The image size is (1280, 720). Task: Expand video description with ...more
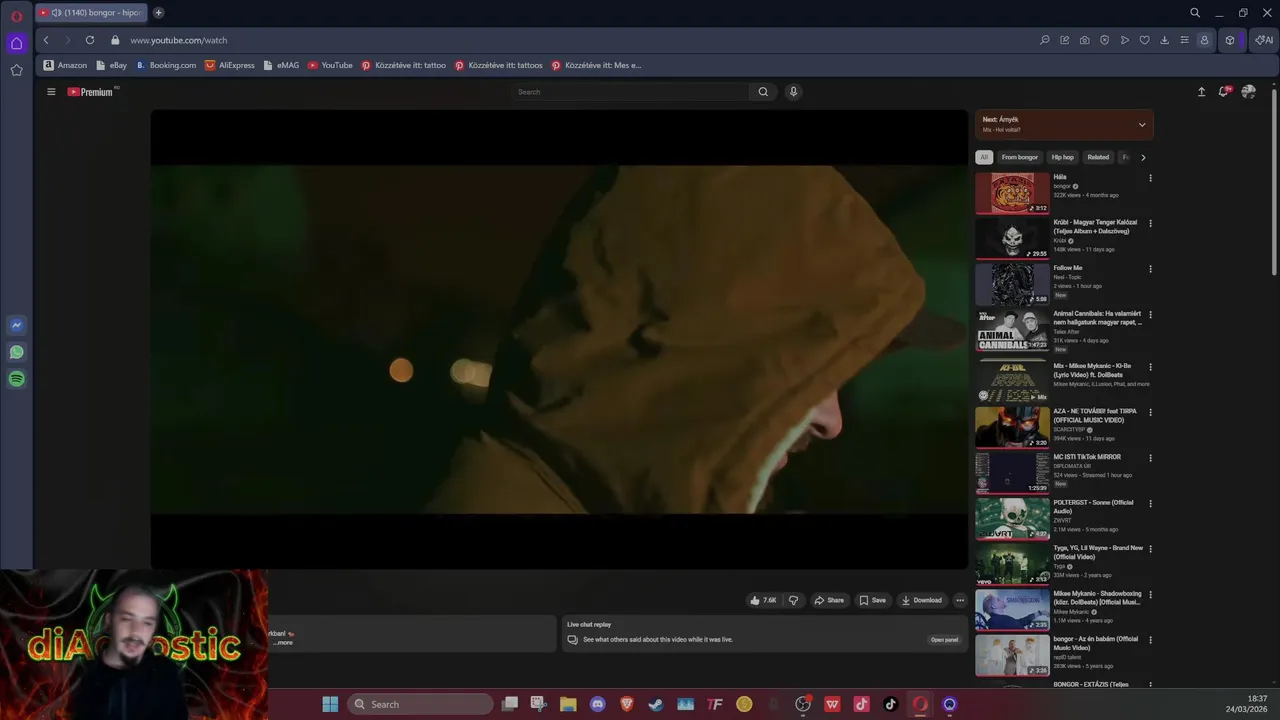[x=284, y=643]
